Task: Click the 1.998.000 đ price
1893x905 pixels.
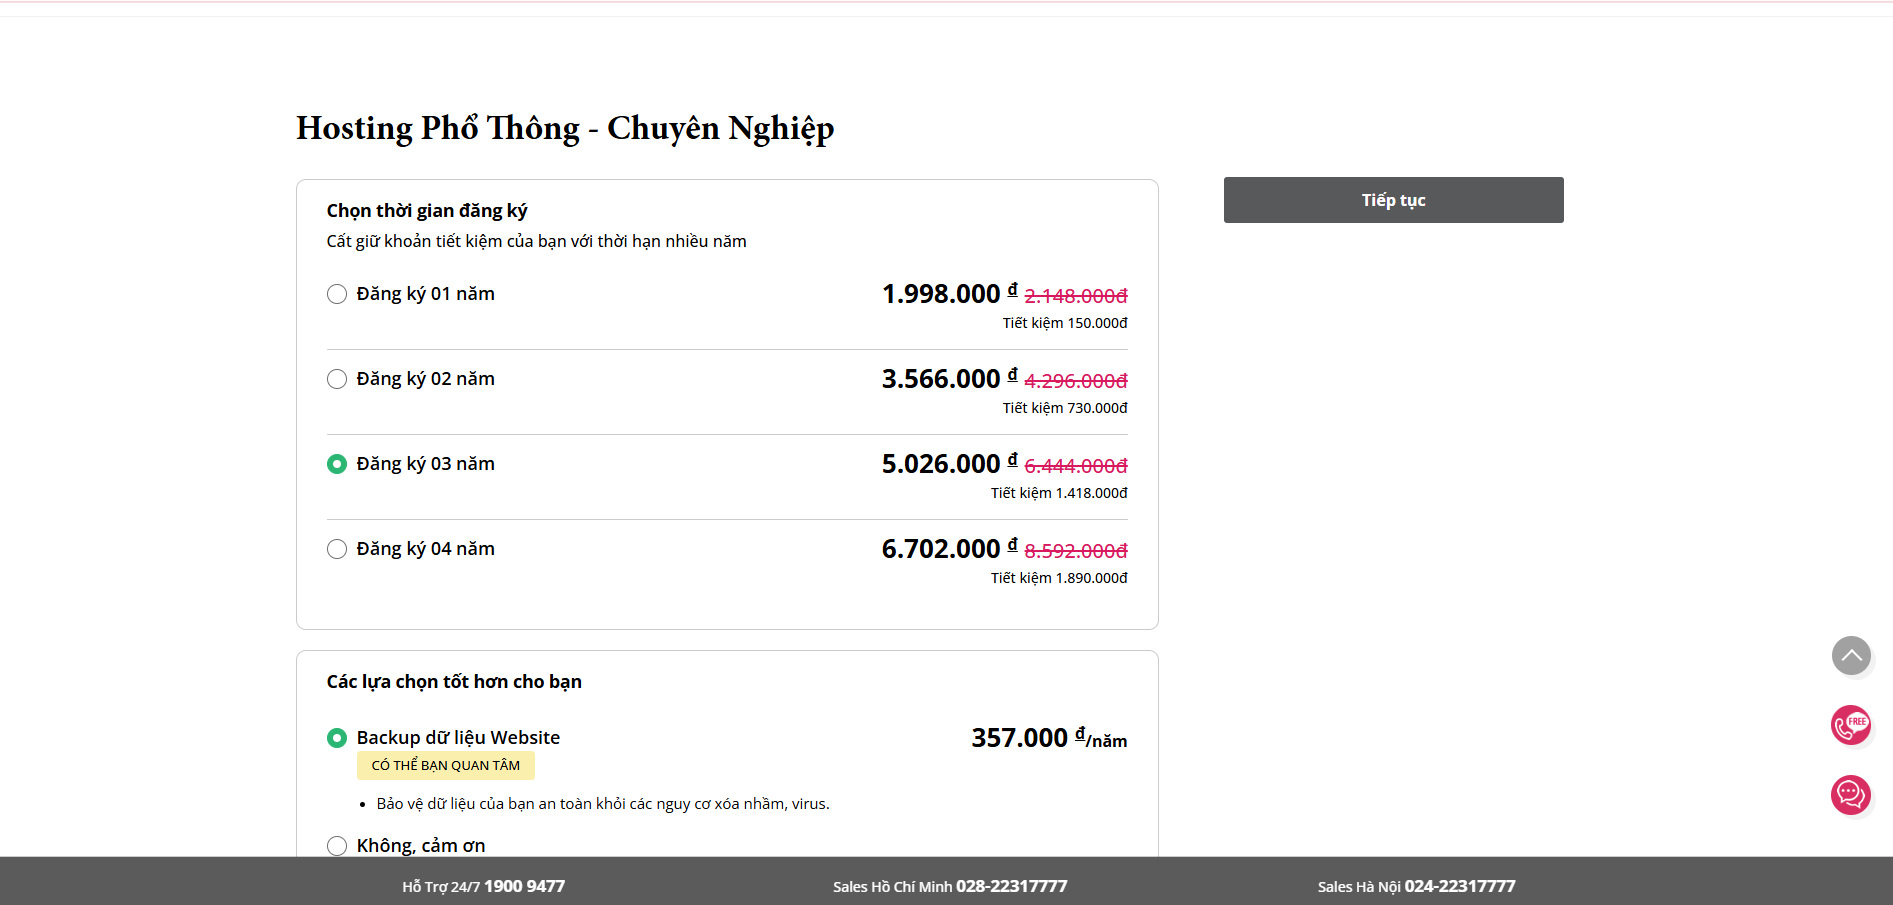Action: coord(941,294)
